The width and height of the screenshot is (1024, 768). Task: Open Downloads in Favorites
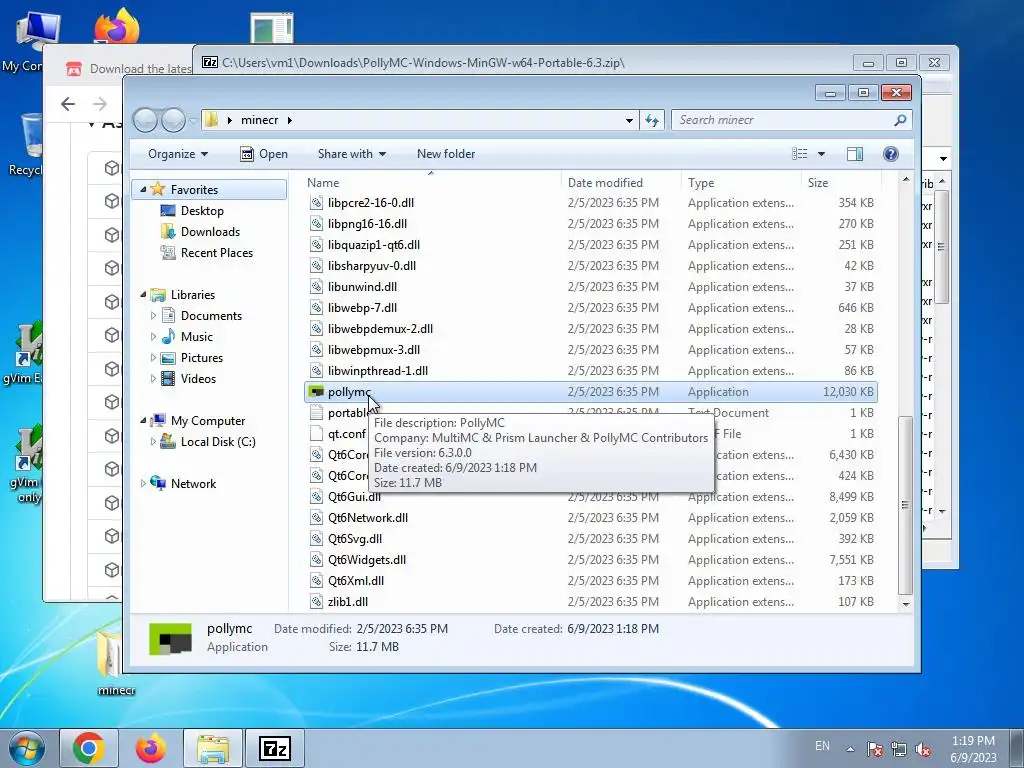coord(210,232)
